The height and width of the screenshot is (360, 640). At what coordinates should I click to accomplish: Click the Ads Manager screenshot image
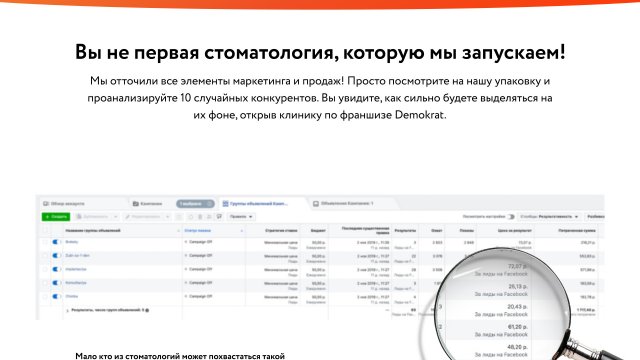point(320,257)
